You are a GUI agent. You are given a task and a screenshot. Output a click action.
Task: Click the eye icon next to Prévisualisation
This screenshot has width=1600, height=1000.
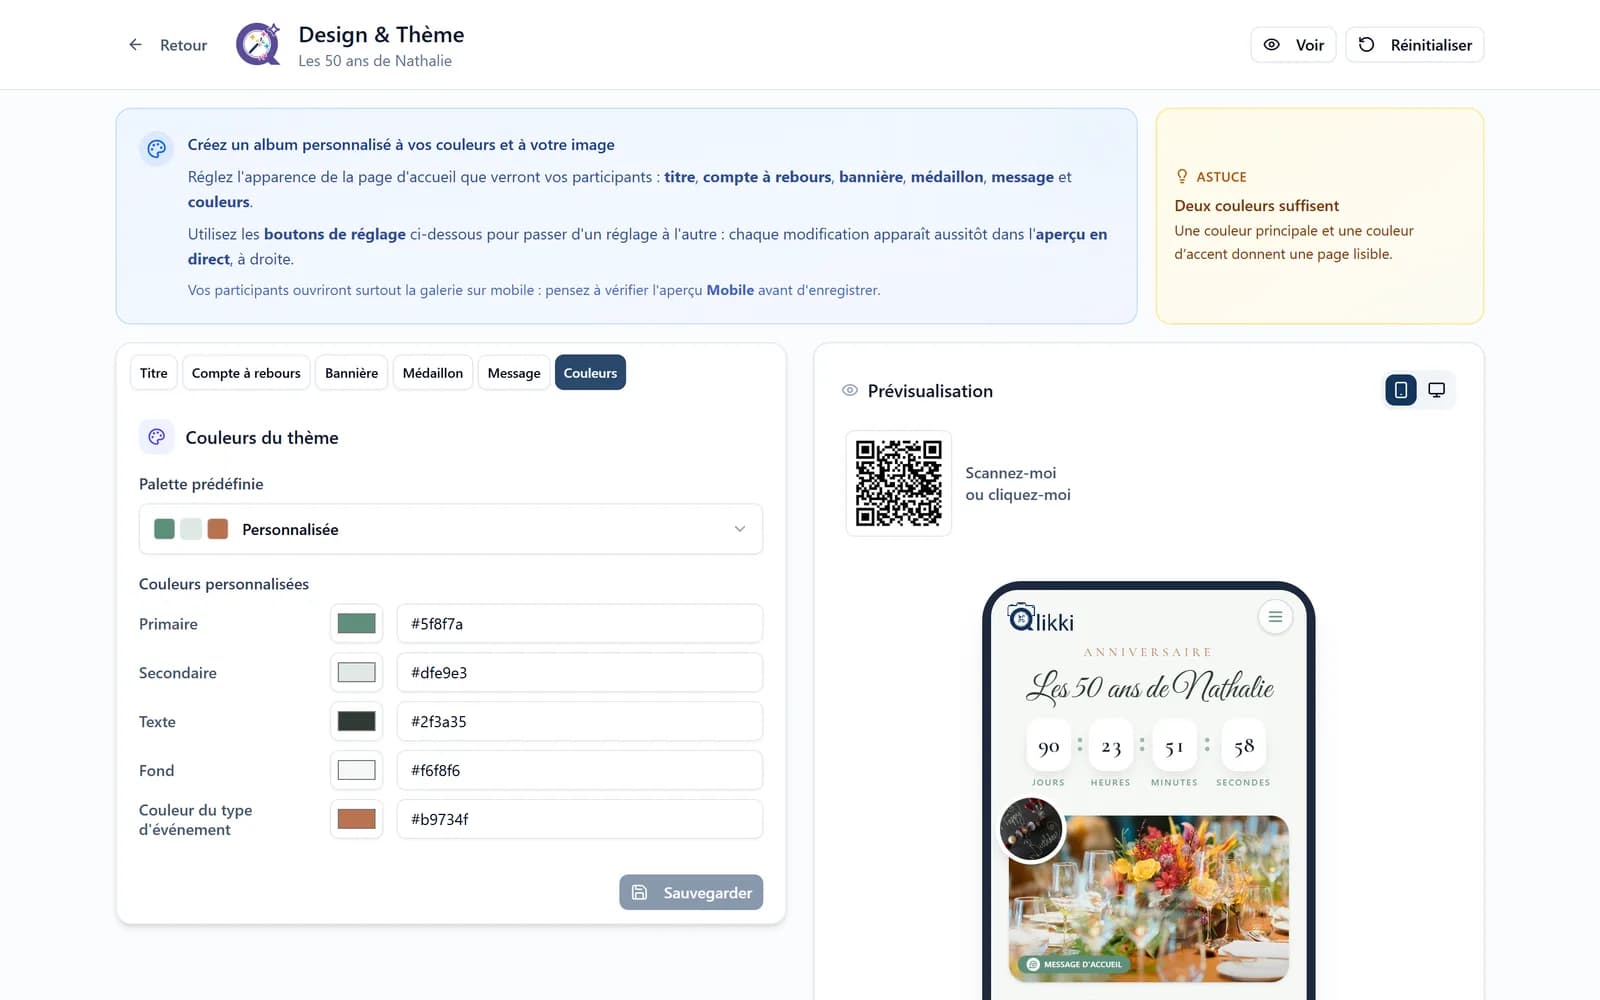pyautogui.click(x=850, y=391)
